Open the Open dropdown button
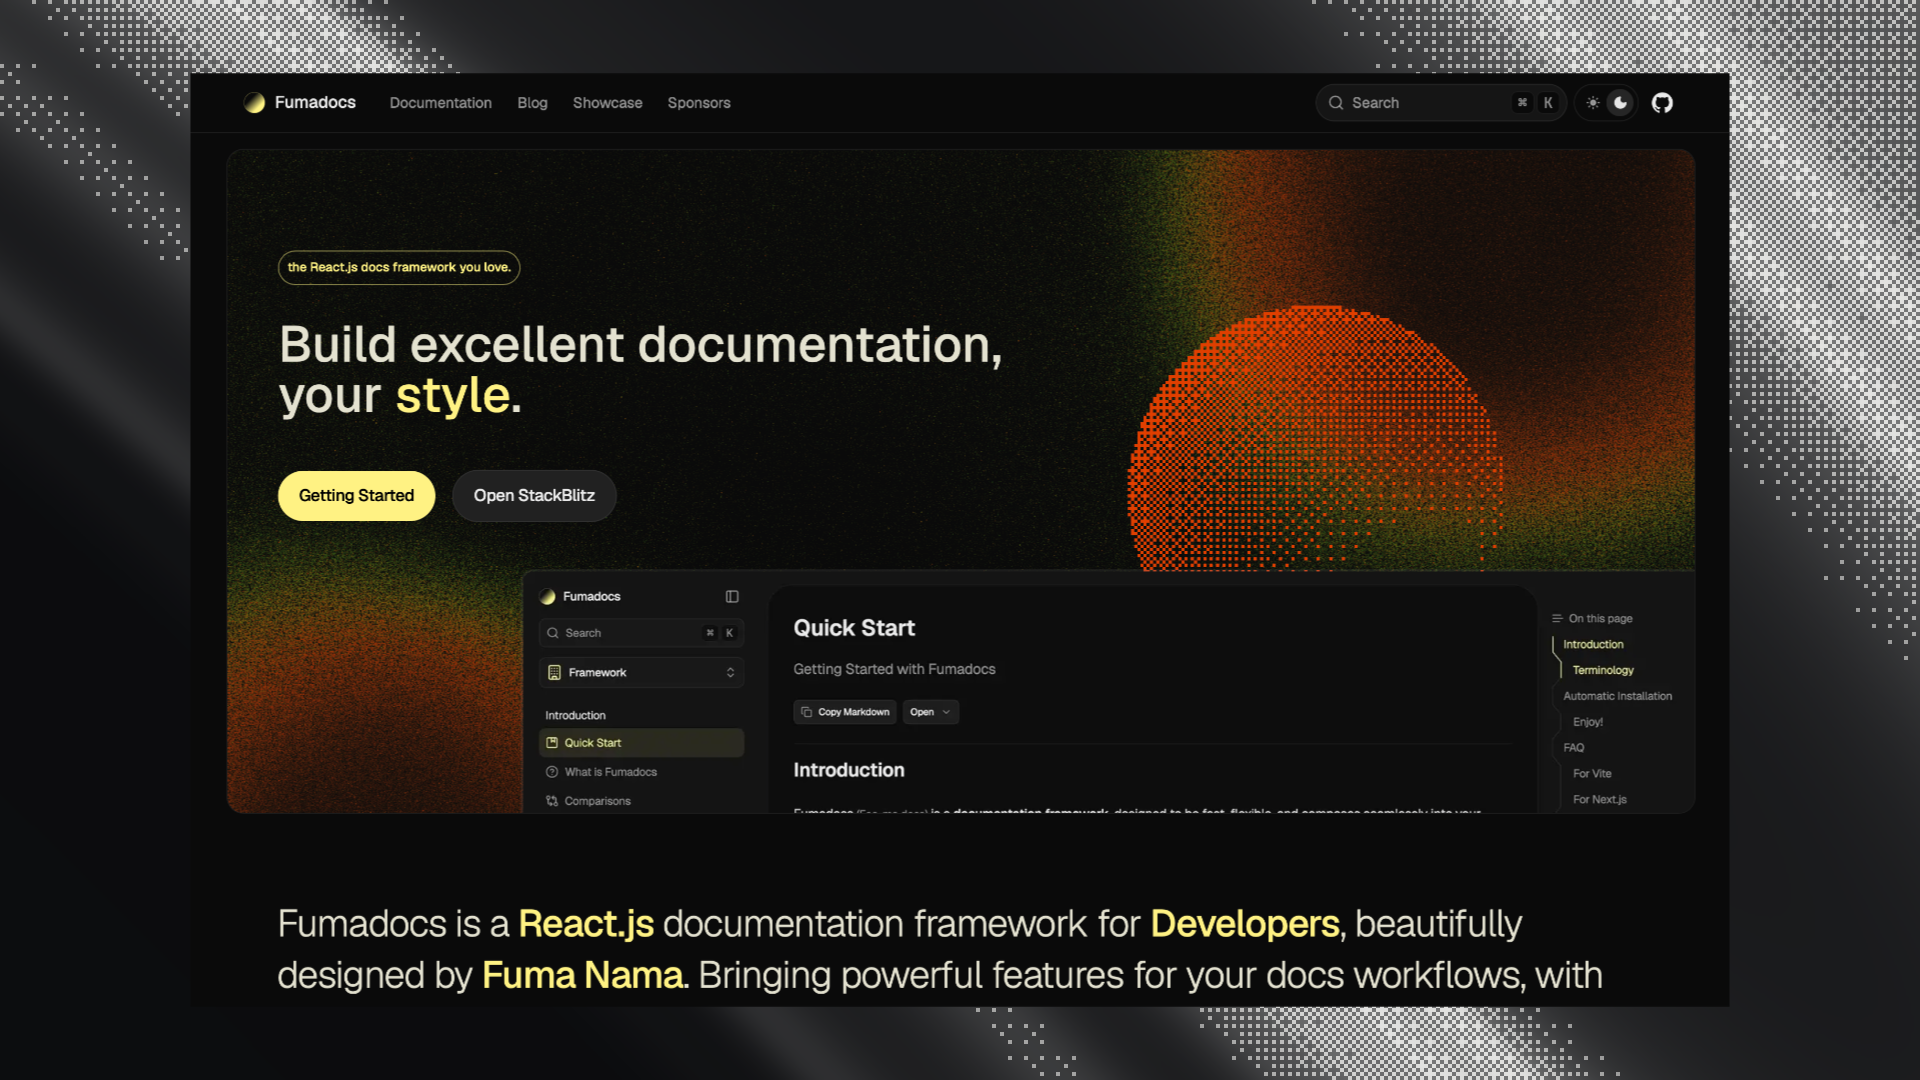The height and width of the screenshot is (1080, 1920). tap(930, 712)
